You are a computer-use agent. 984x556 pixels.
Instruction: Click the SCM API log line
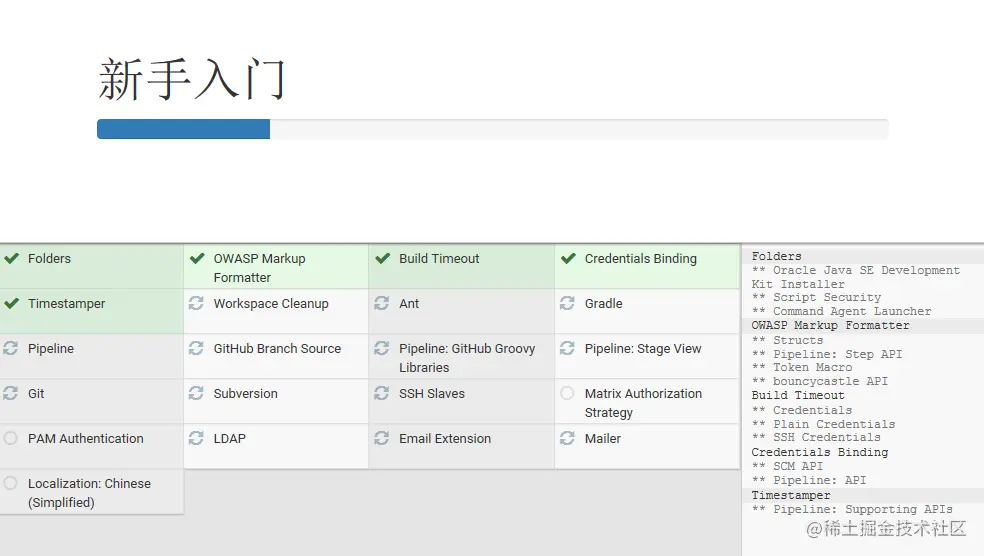point(788,466)
